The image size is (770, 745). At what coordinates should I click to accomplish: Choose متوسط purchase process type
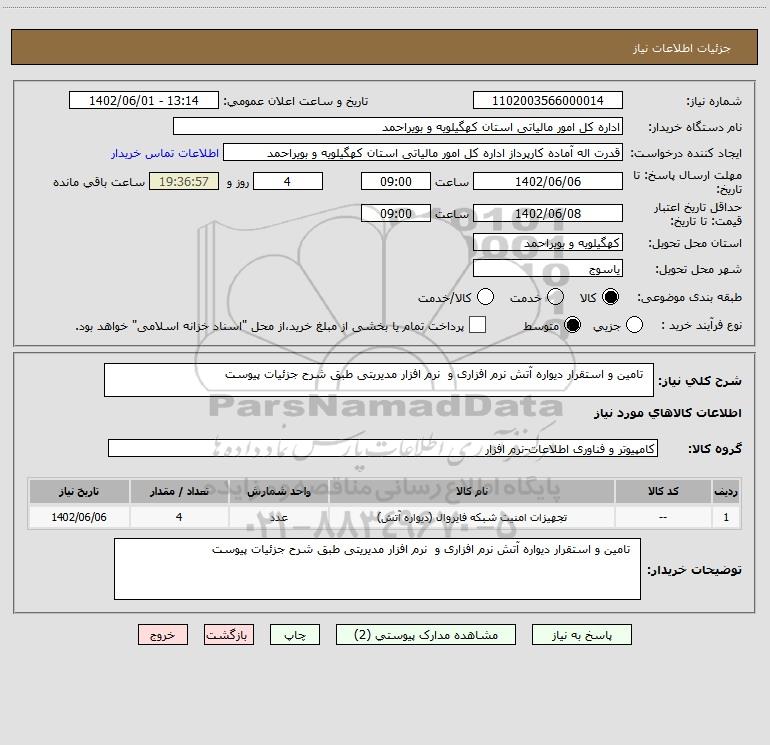point(572,325)
